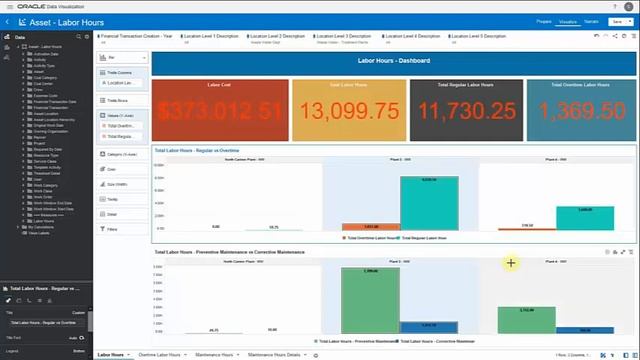Click the Filters funnel icon in grammar panel
This screenshot has height=360, width=640.
[x=102, y=229]
